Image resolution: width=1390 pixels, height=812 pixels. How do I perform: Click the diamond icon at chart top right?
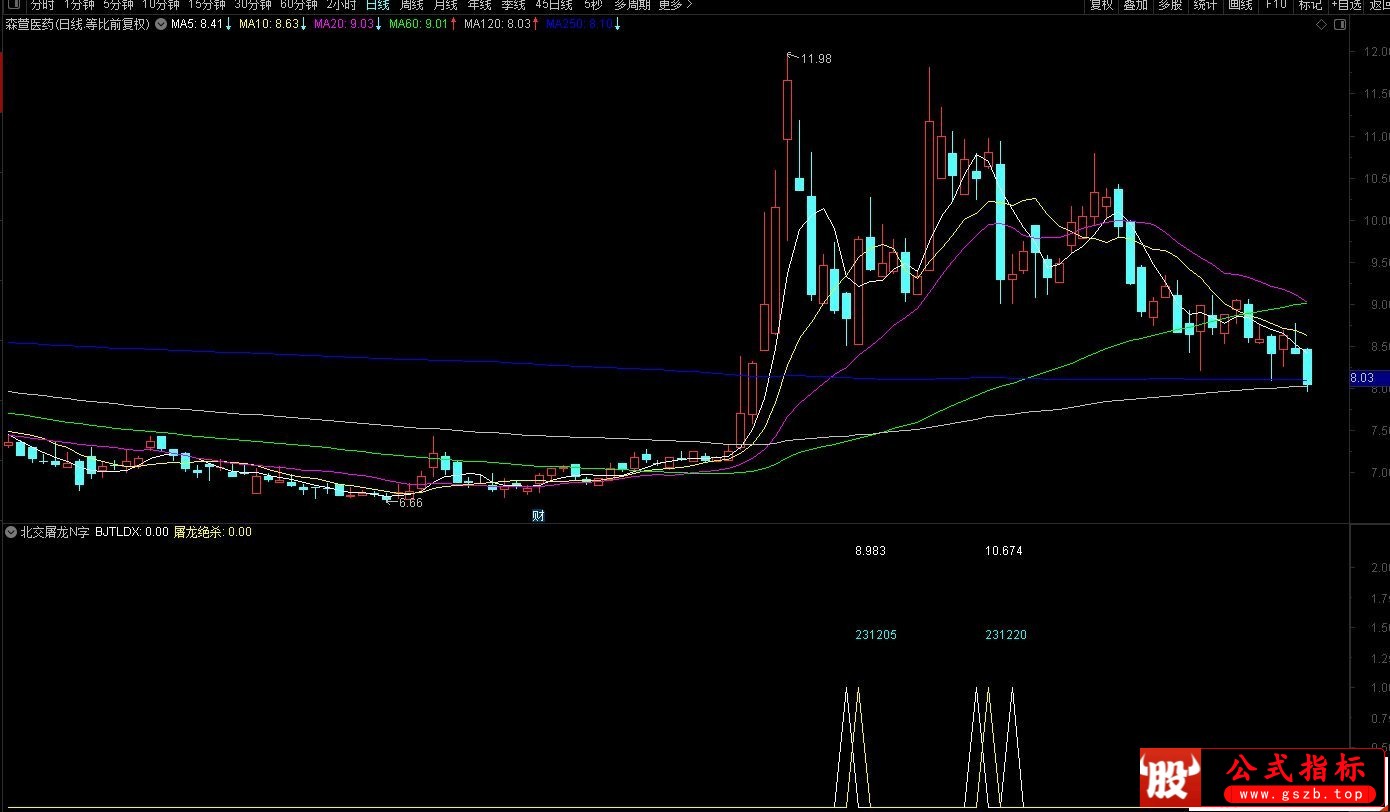click(1321, 24)
